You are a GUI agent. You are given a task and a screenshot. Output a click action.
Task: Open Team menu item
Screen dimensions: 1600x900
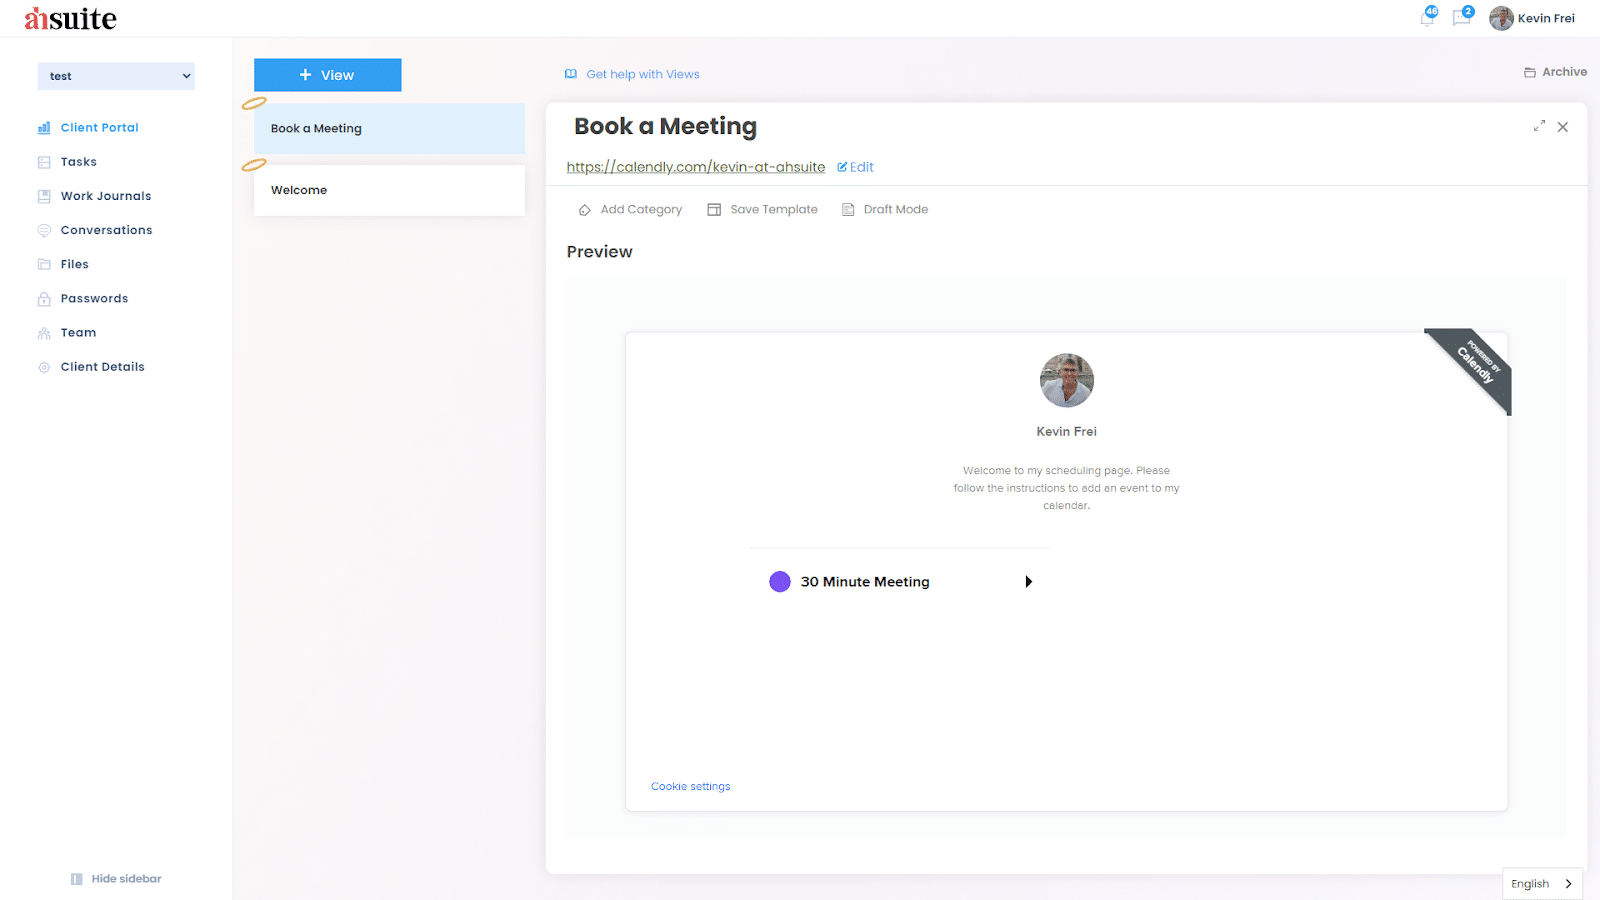[x=78, y=332]
